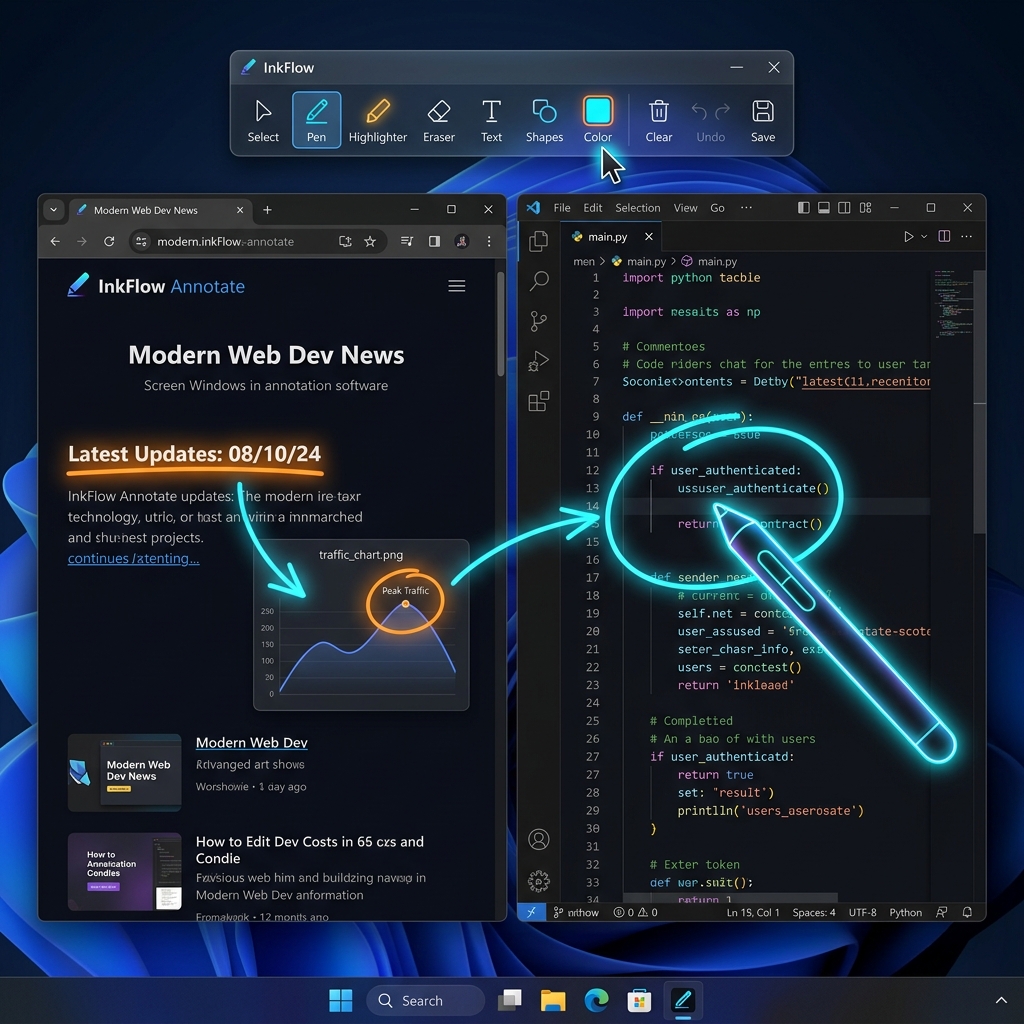
Task: Open the InkFlow Annotate hamburger menu
Action: pos(456,286)
